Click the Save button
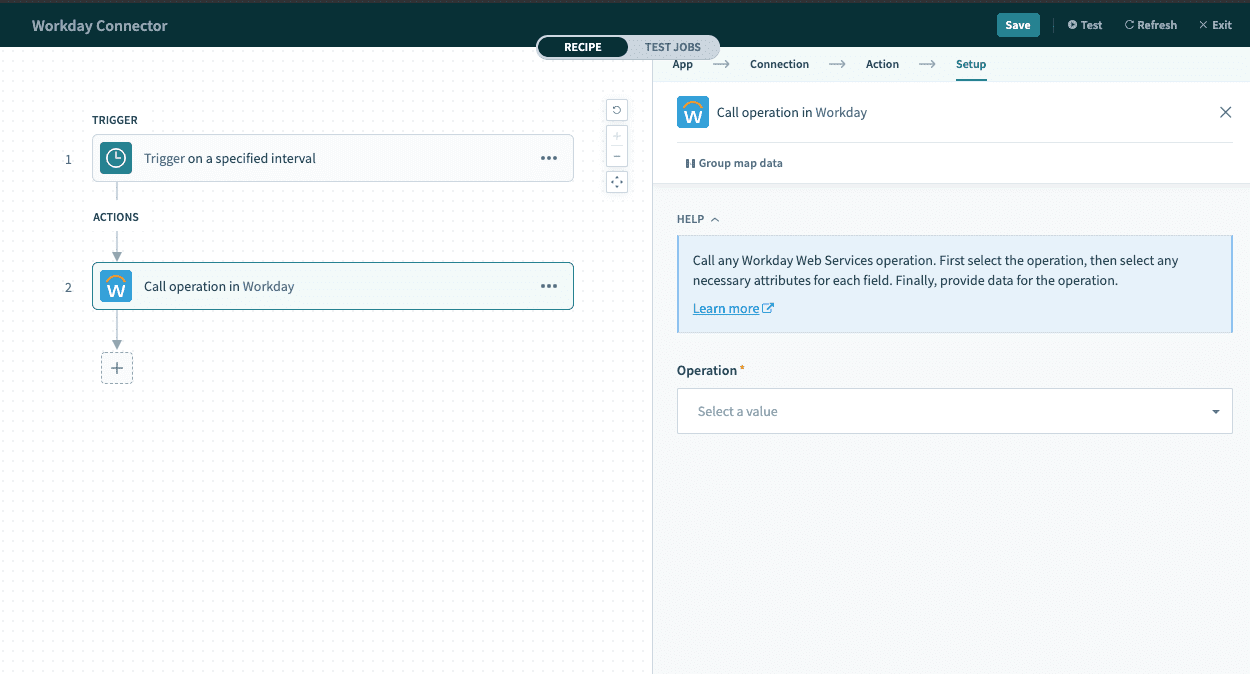The image size is (1250, 674). point(1018,24)
